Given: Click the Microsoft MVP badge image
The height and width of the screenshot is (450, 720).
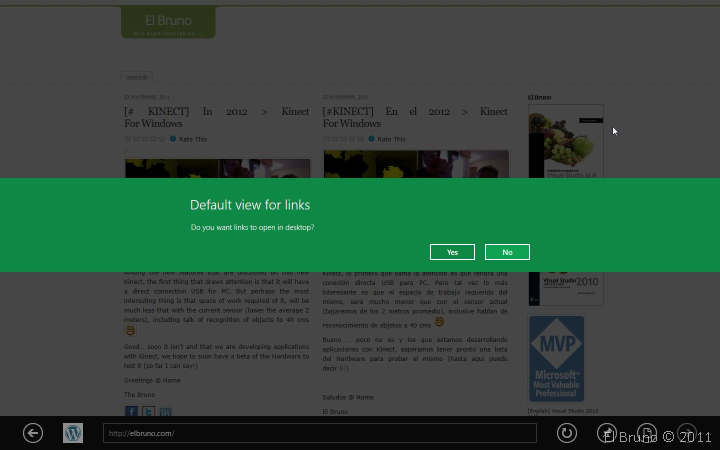Looking at the screenshot, I should [556, 359].
